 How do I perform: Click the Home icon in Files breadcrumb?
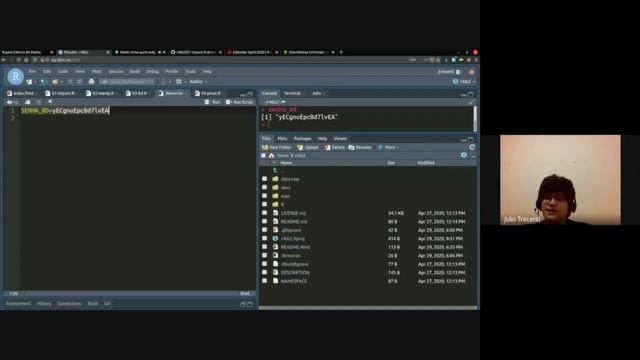[x=271, y=156]
